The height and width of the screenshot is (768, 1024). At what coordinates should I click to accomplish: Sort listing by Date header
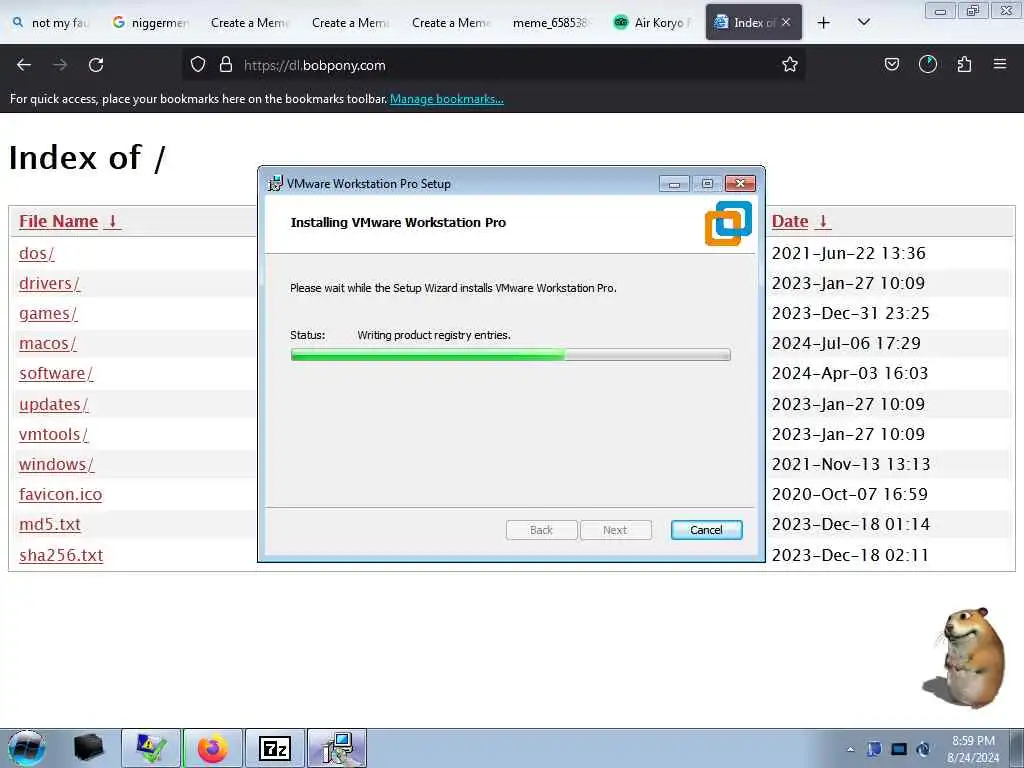point(801,221)
